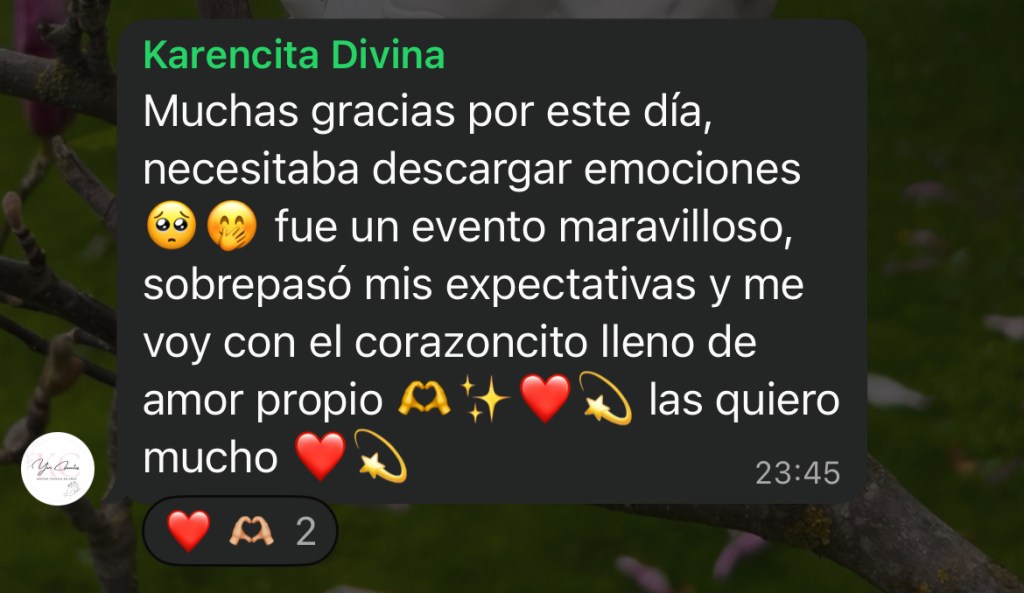1024x593 pixels.
Task: Click the red heart beside the sparkles emoji
Action: click(x=545, y=398)
